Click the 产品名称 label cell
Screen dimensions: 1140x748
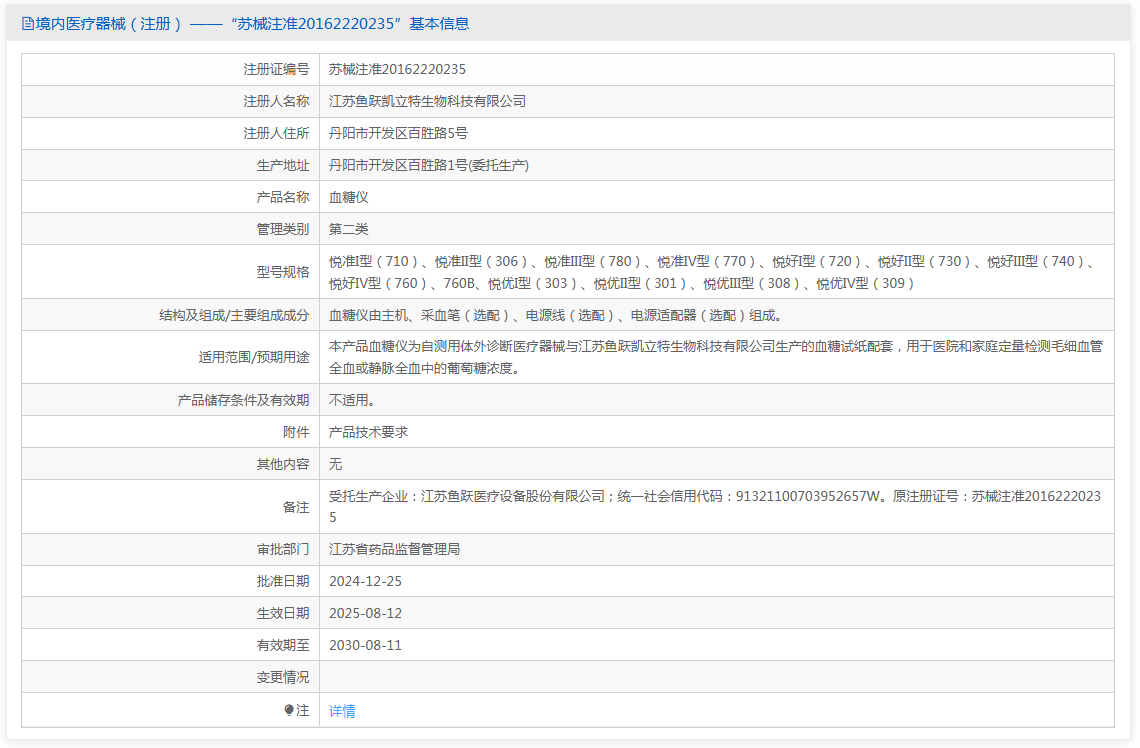(x=171, y=197)
